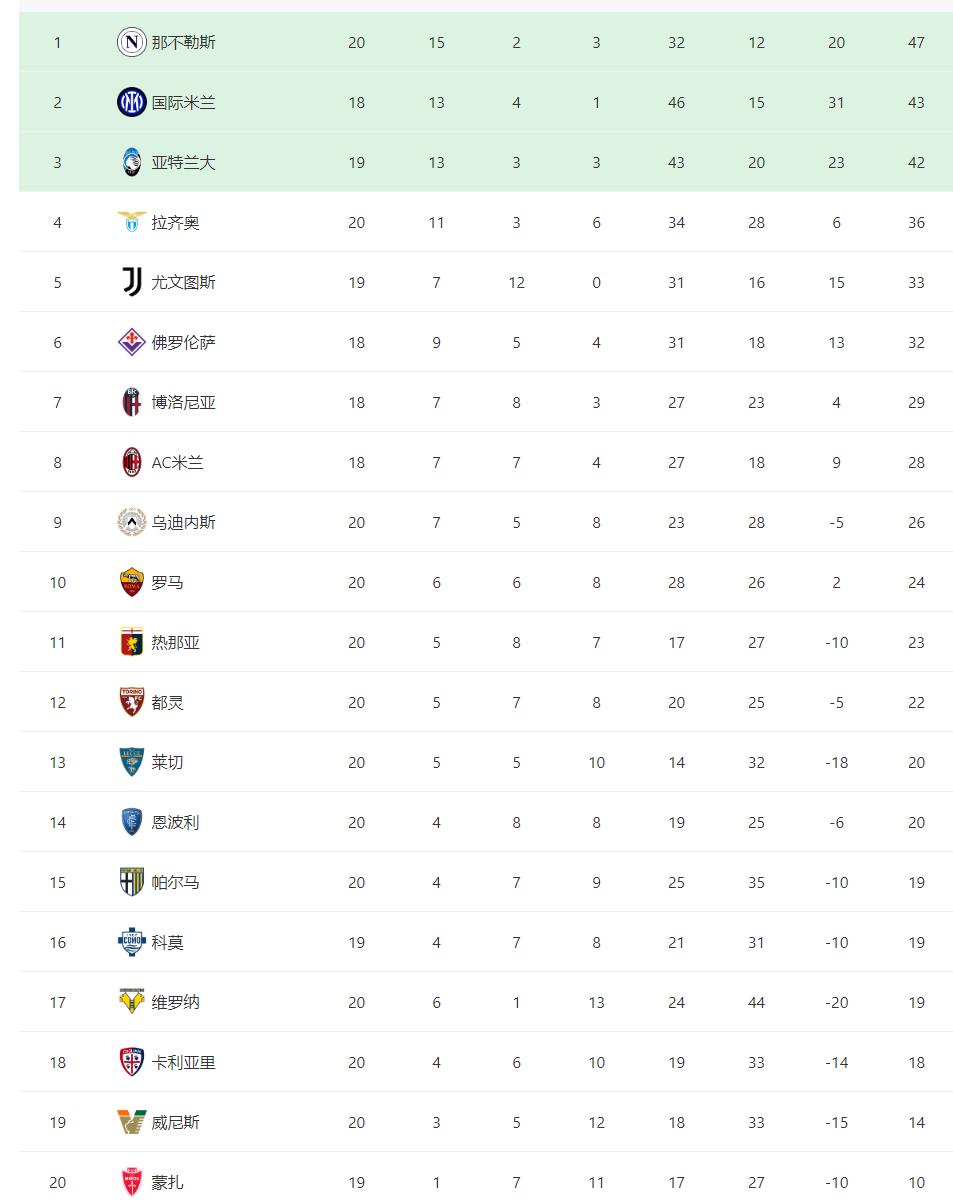This screenshot has height=1202, width=953.
Task: Click the team name 尤文图斯
Action: tap(183, 282)
